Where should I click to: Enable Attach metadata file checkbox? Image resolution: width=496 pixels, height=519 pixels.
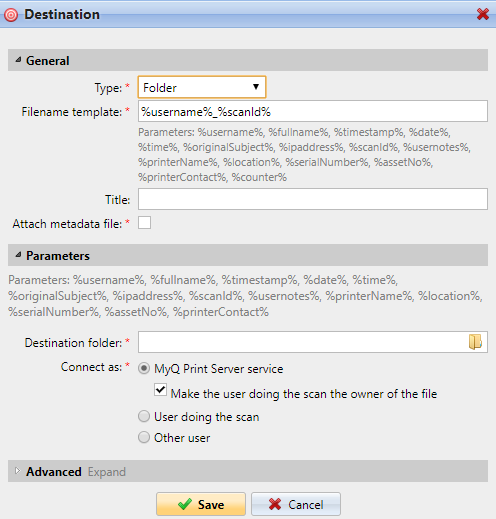pyautogui.click(x=144, y=223)
